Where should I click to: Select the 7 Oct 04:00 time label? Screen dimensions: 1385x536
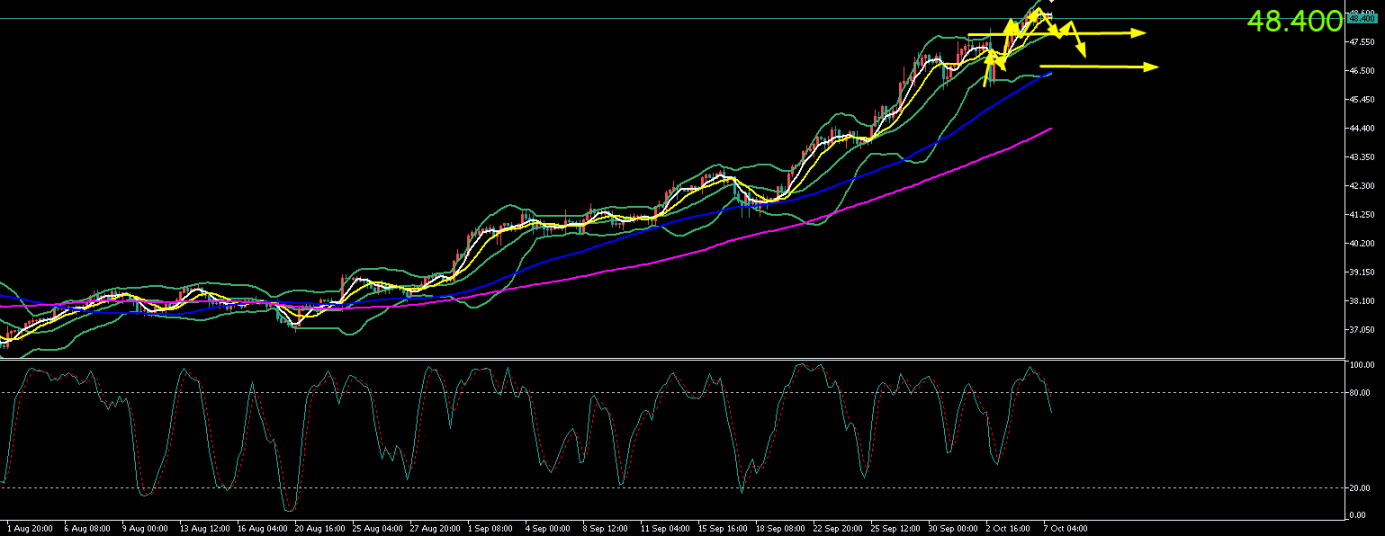(x=1065, y=527)
